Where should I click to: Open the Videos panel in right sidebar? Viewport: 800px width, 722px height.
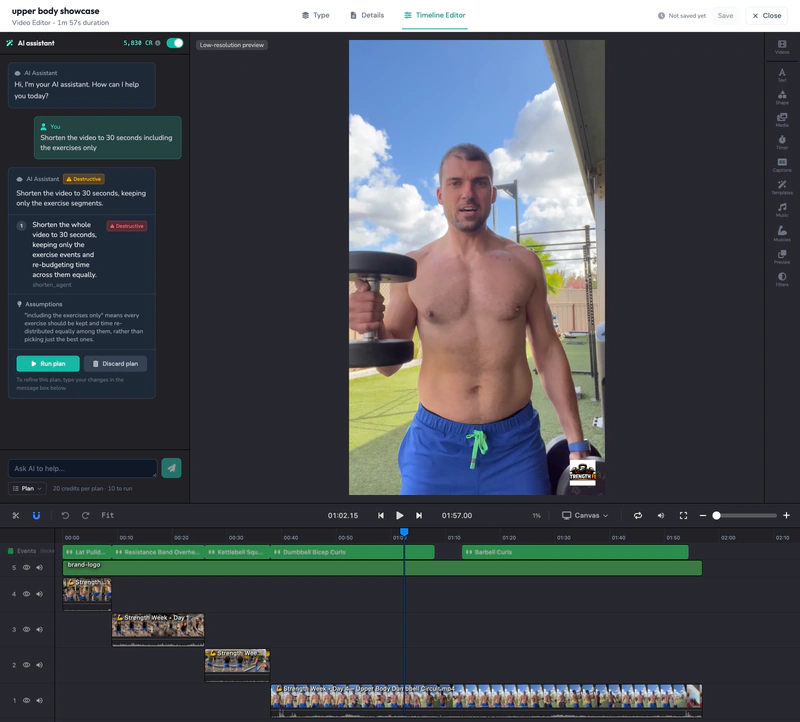click(782, 47)
